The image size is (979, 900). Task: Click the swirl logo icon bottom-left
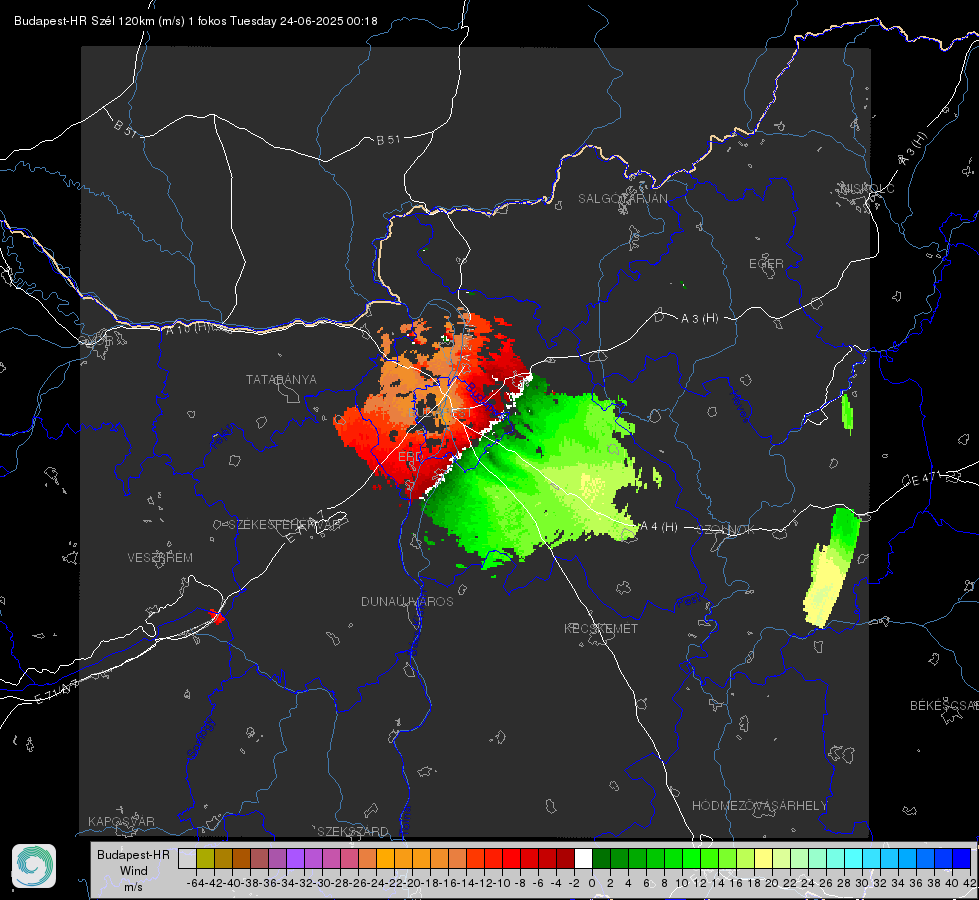34,866
